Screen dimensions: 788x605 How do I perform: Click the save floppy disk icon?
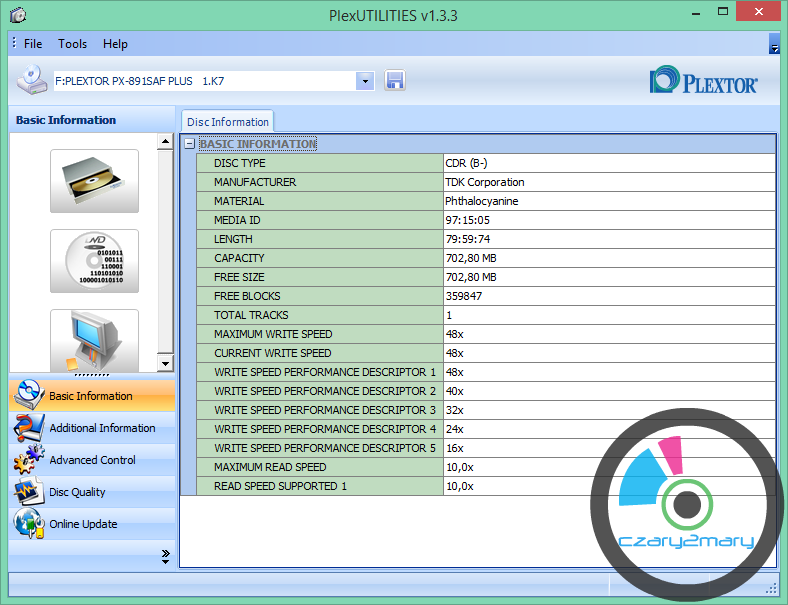395,81
